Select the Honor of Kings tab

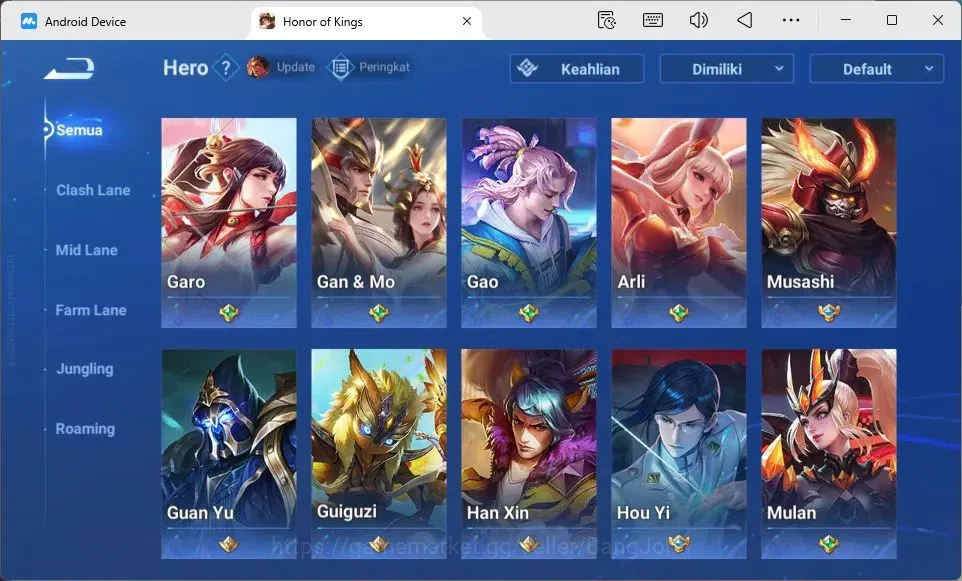[x=367, y=21]
